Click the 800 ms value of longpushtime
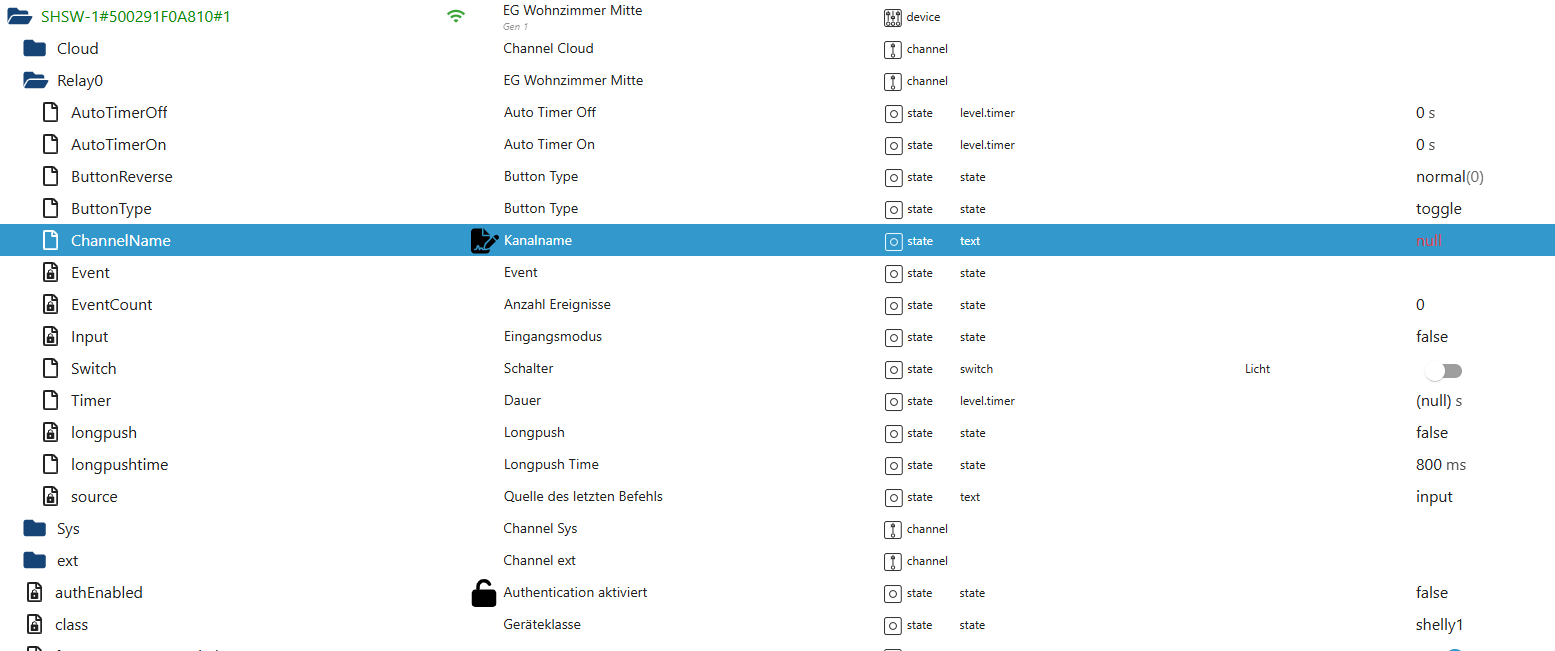The image size is (1555, 651). pos(1441,464)
